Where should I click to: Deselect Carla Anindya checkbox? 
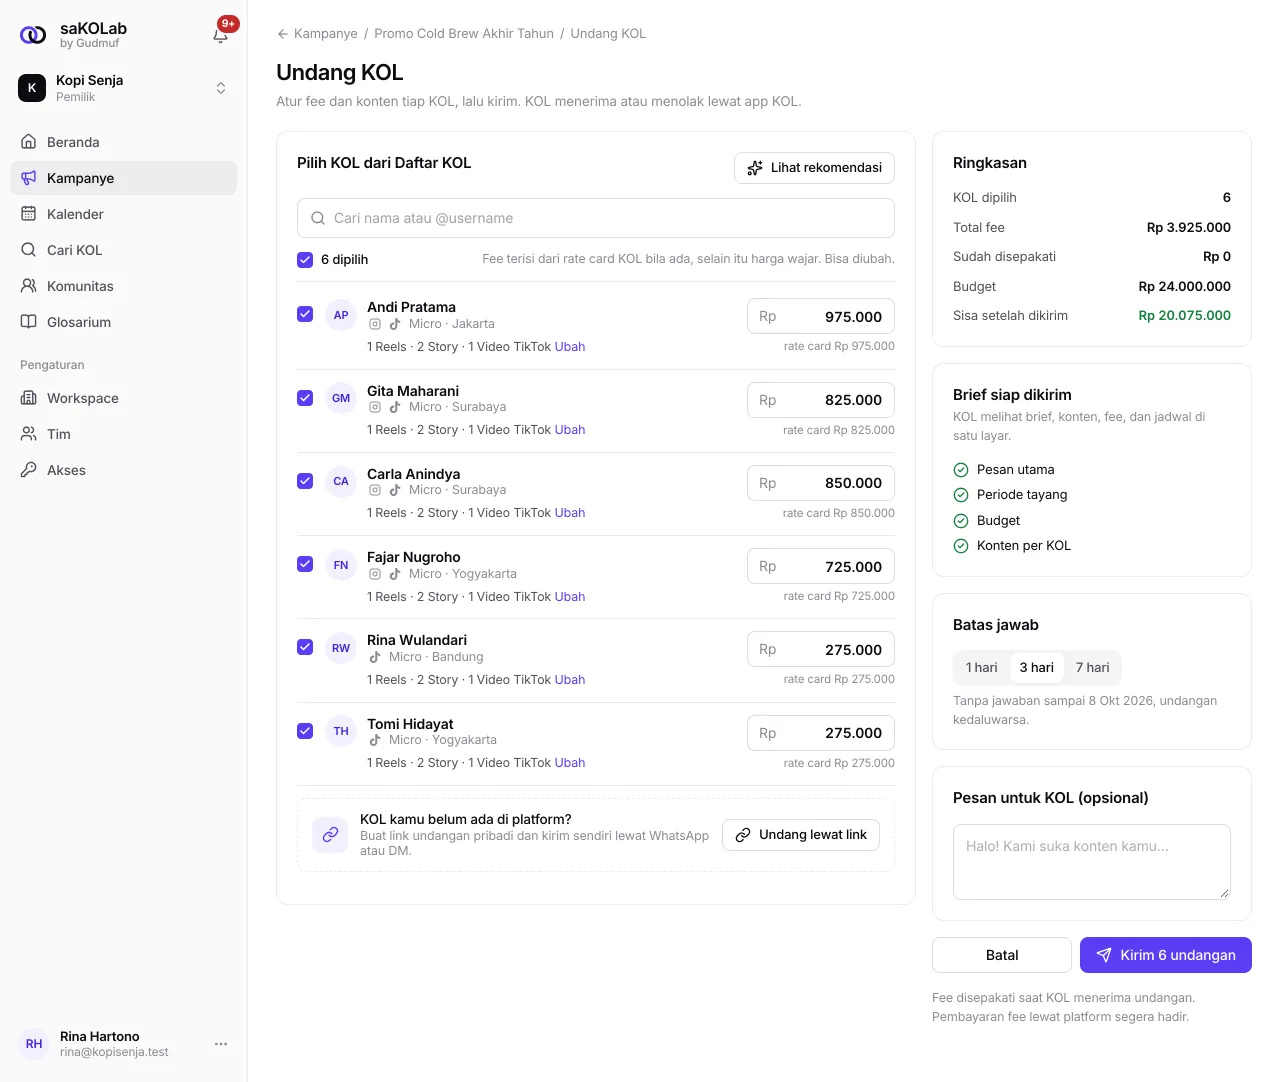tap(305, 481)
